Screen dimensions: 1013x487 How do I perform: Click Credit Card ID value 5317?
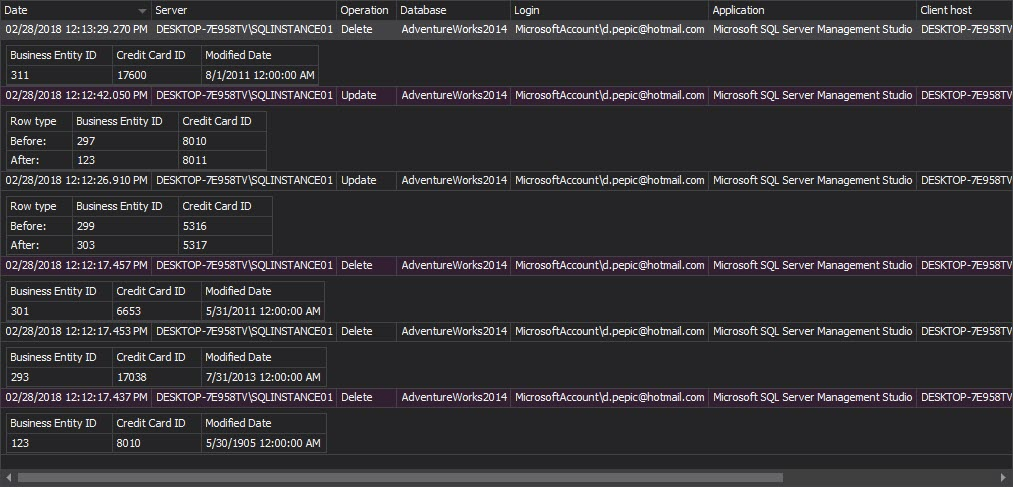click(195, 245)
